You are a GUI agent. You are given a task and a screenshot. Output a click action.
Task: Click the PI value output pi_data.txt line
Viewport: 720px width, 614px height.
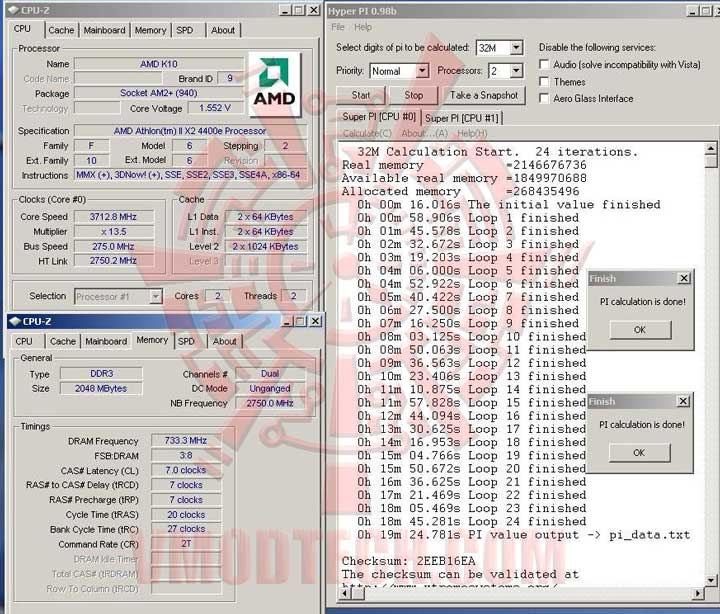pos(523,535)
